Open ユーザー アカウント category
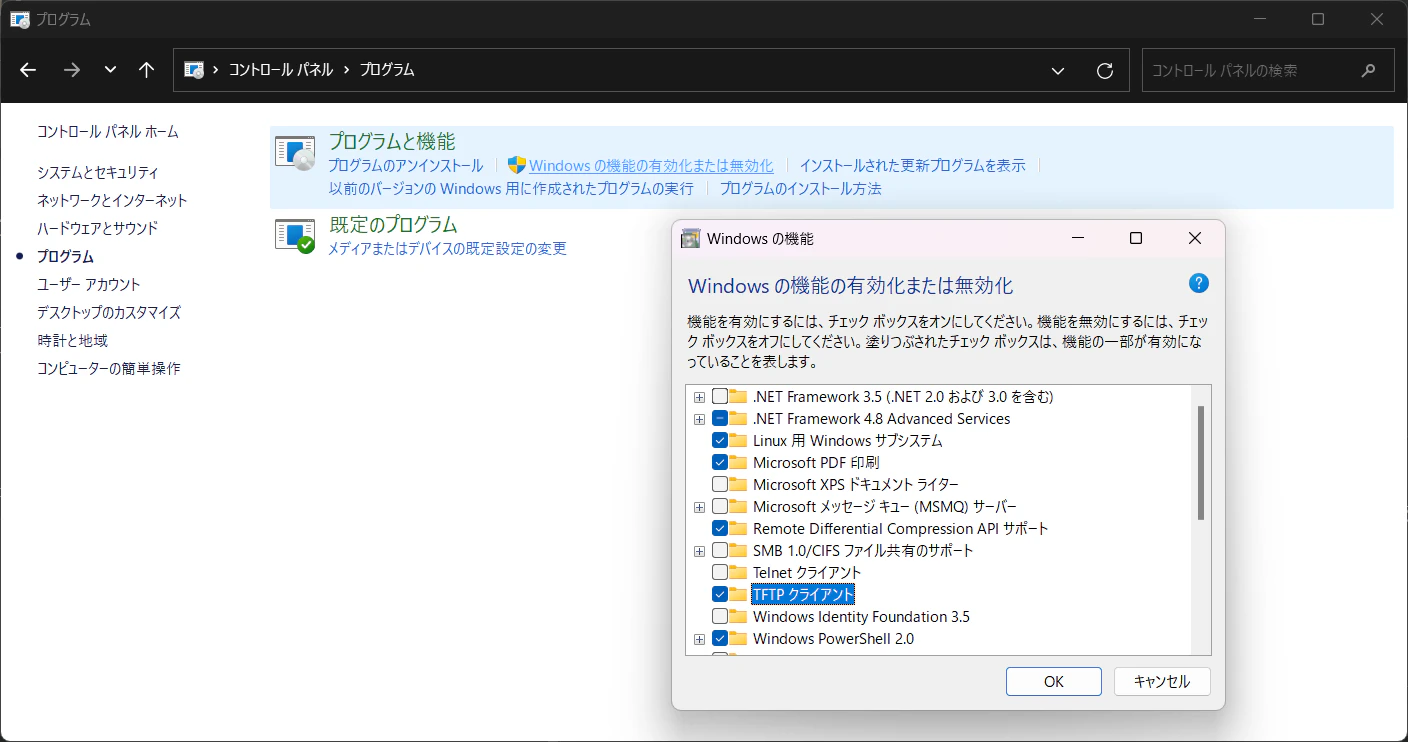Viewport: 1408px width, 742px height. (x=89, y=285)
